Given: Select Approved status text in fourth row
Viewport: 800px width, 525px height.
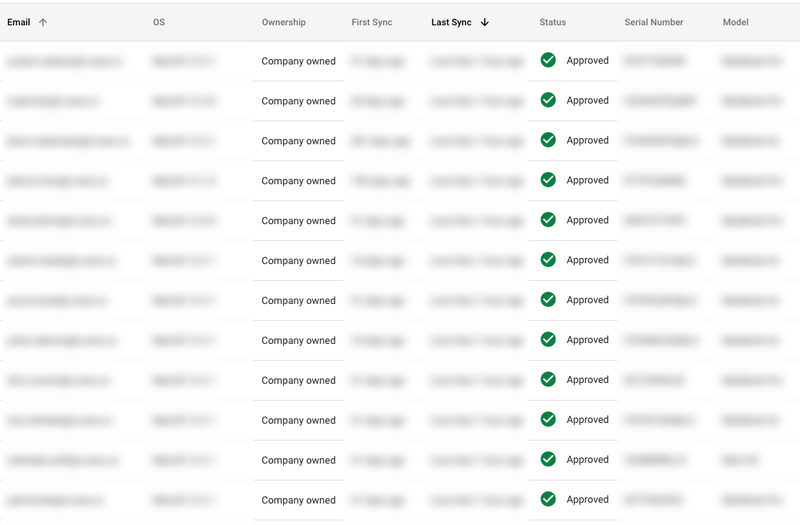Looking at the screenshot, I should point(587,180).
